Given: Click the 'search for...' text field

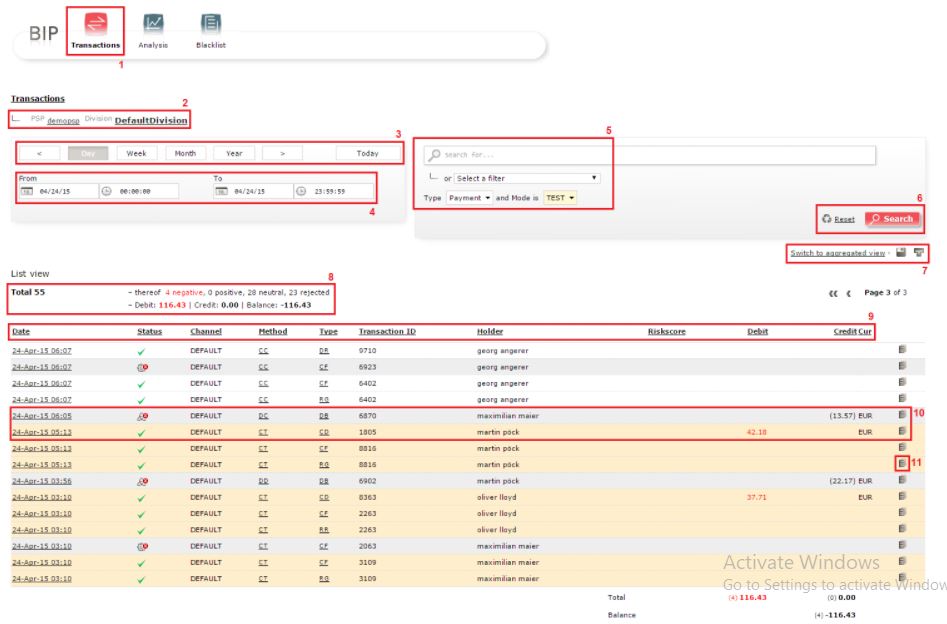Looking at the screenshot, I should [650, 155].
